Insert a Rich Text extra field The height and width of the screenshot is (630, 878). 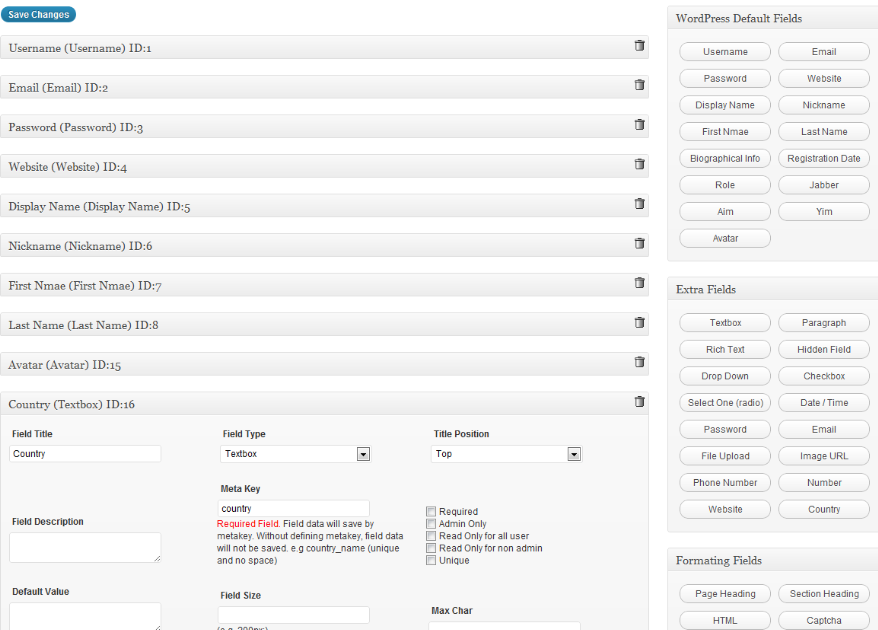(x=725, y=349)
